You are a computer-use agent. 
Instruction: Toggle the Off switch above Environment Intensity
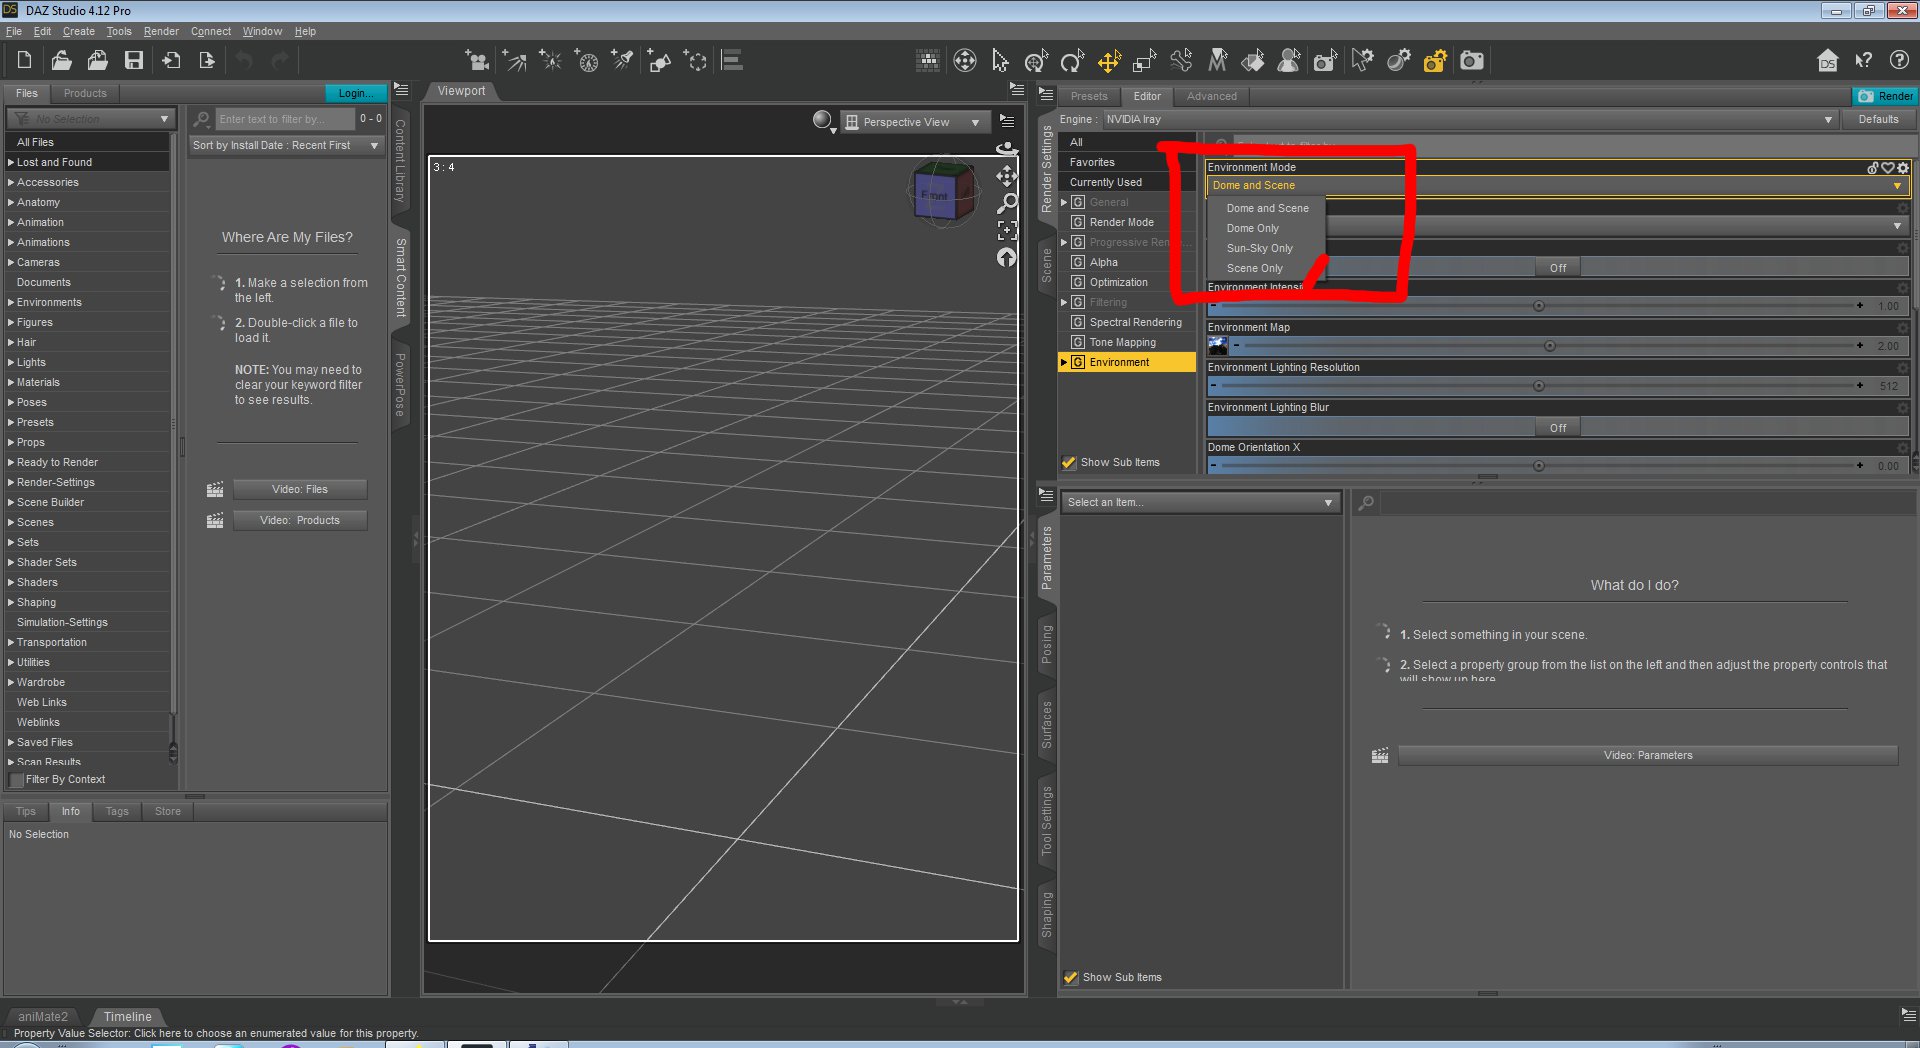[1558, 267]
